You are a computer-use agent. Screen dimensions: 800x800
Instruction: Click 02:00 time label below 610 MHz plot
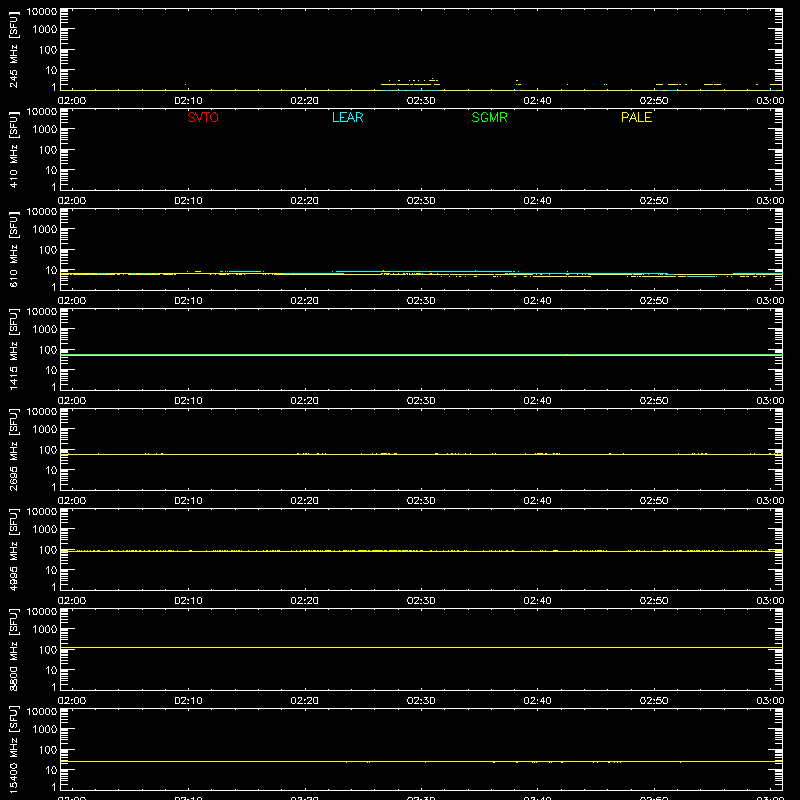point(72,301)
